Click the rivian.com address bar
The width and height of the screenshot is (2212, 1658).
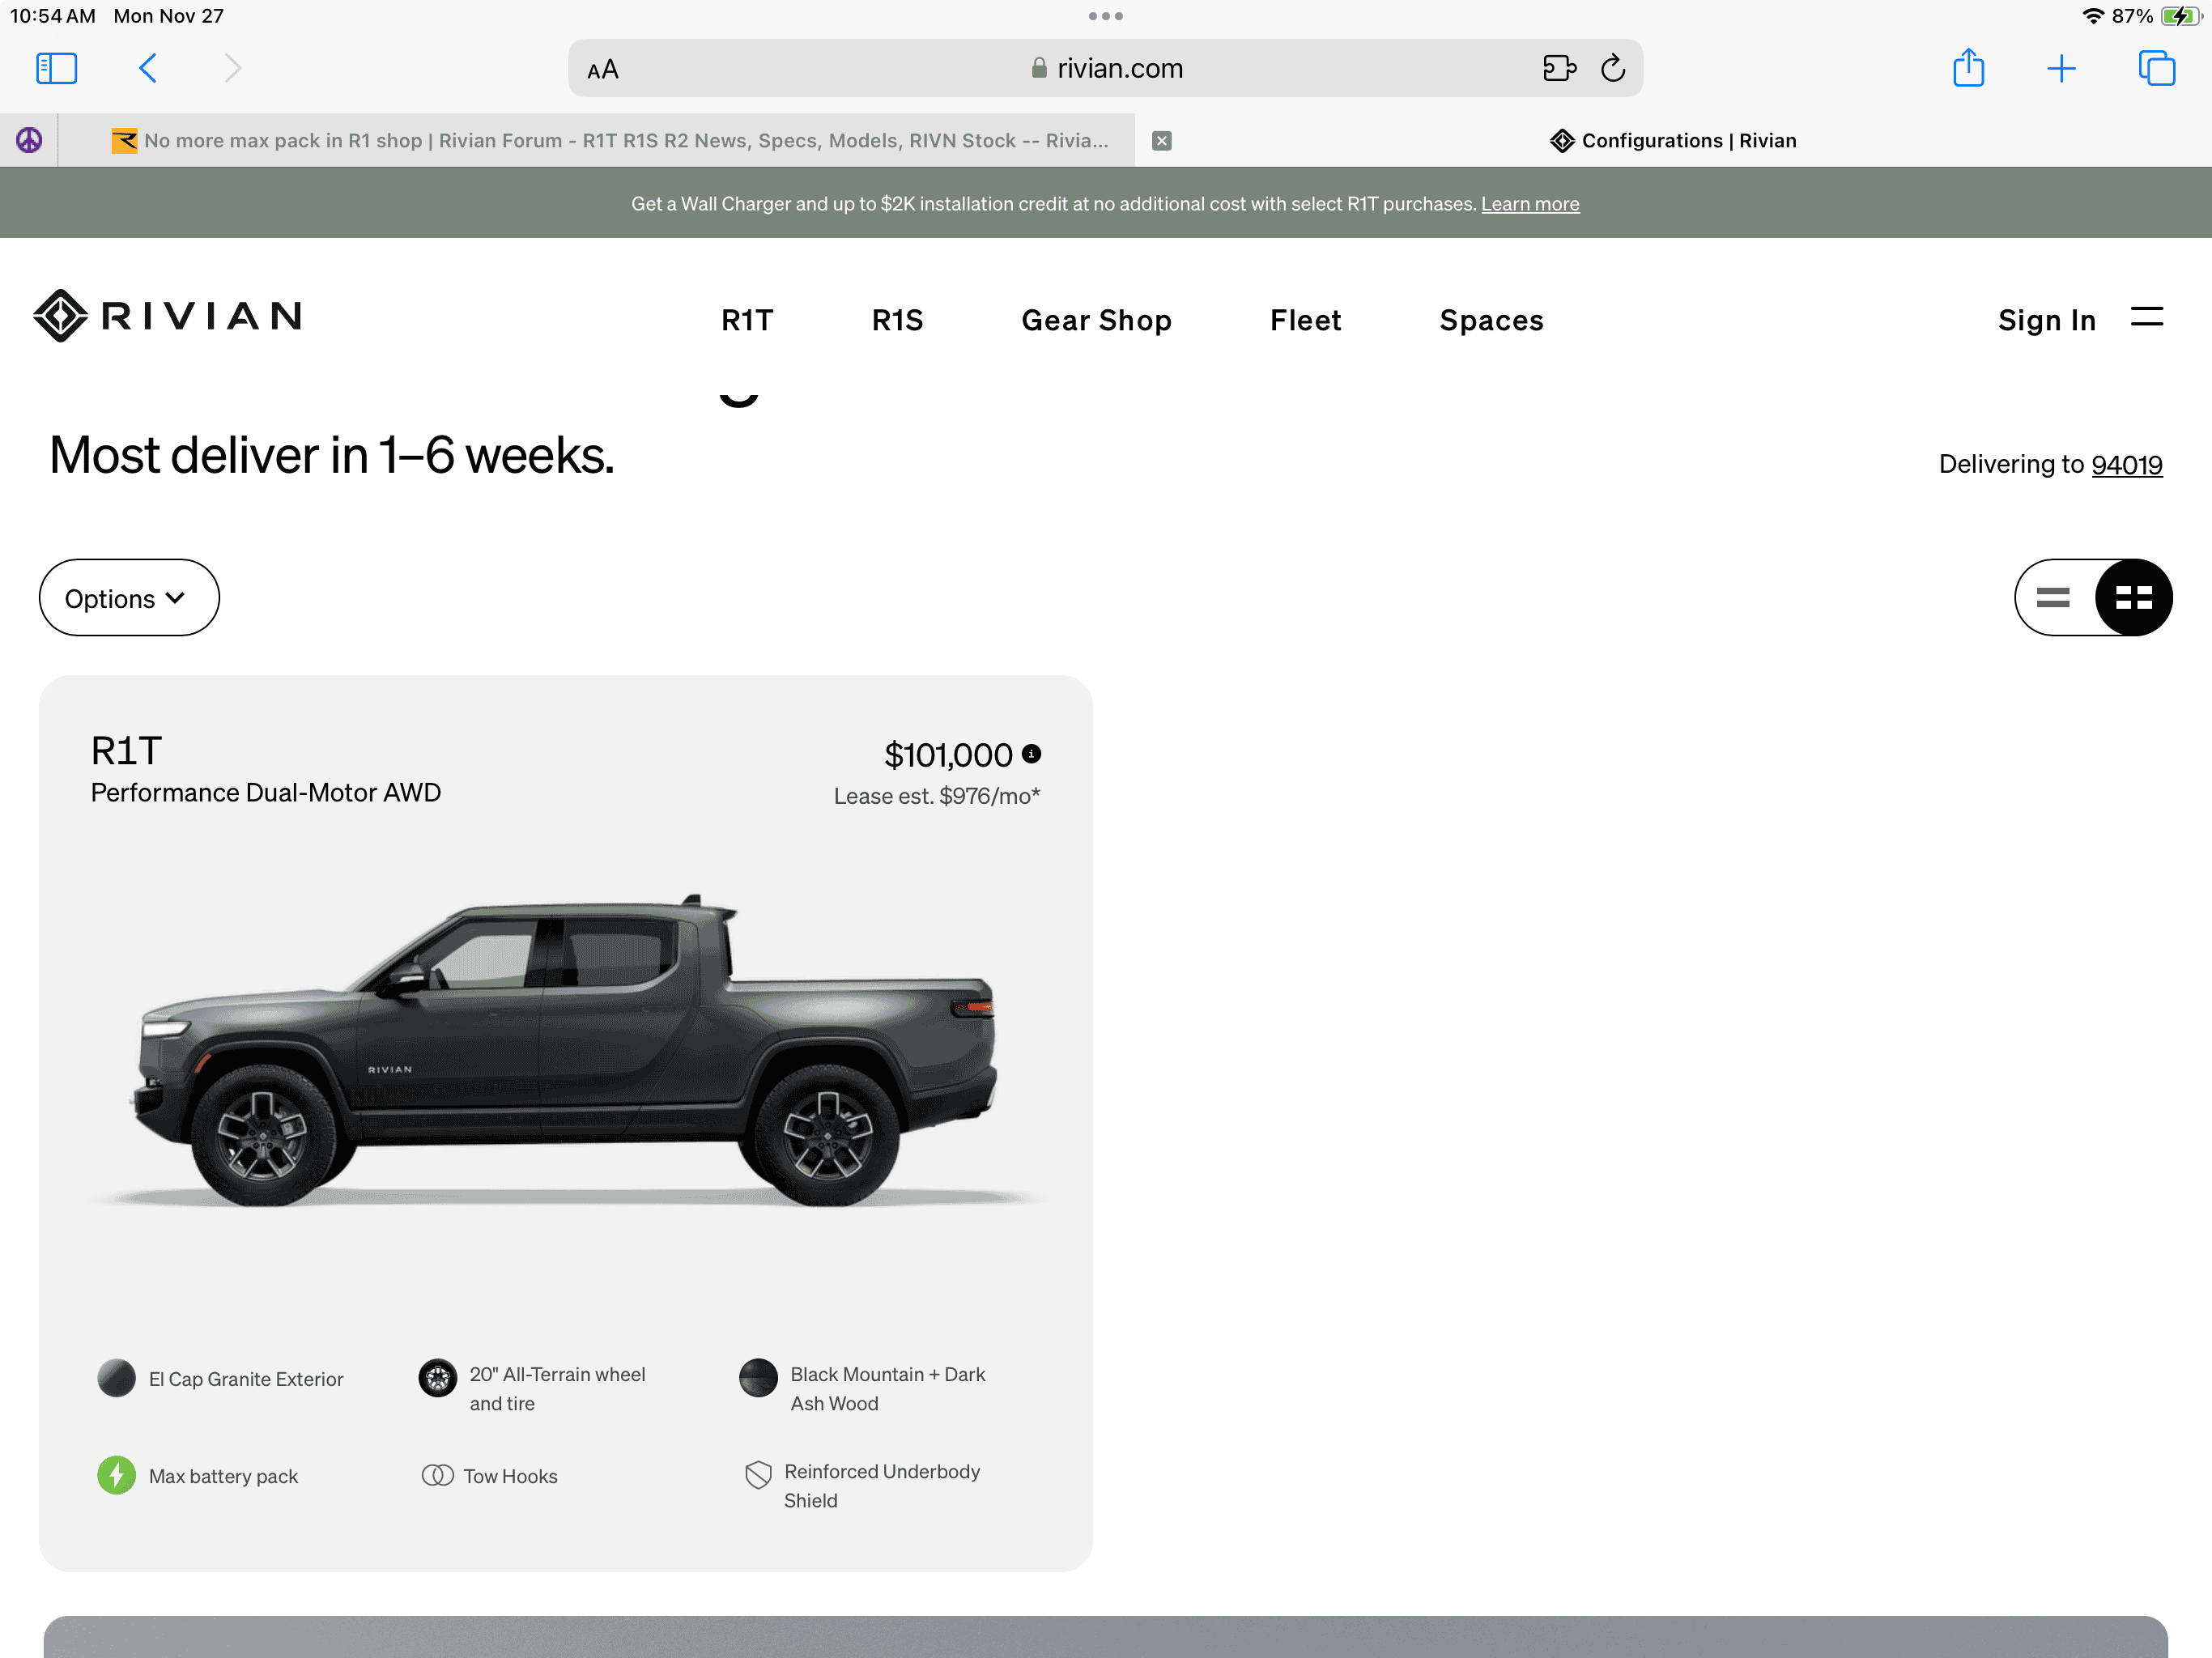[1105, 68]
